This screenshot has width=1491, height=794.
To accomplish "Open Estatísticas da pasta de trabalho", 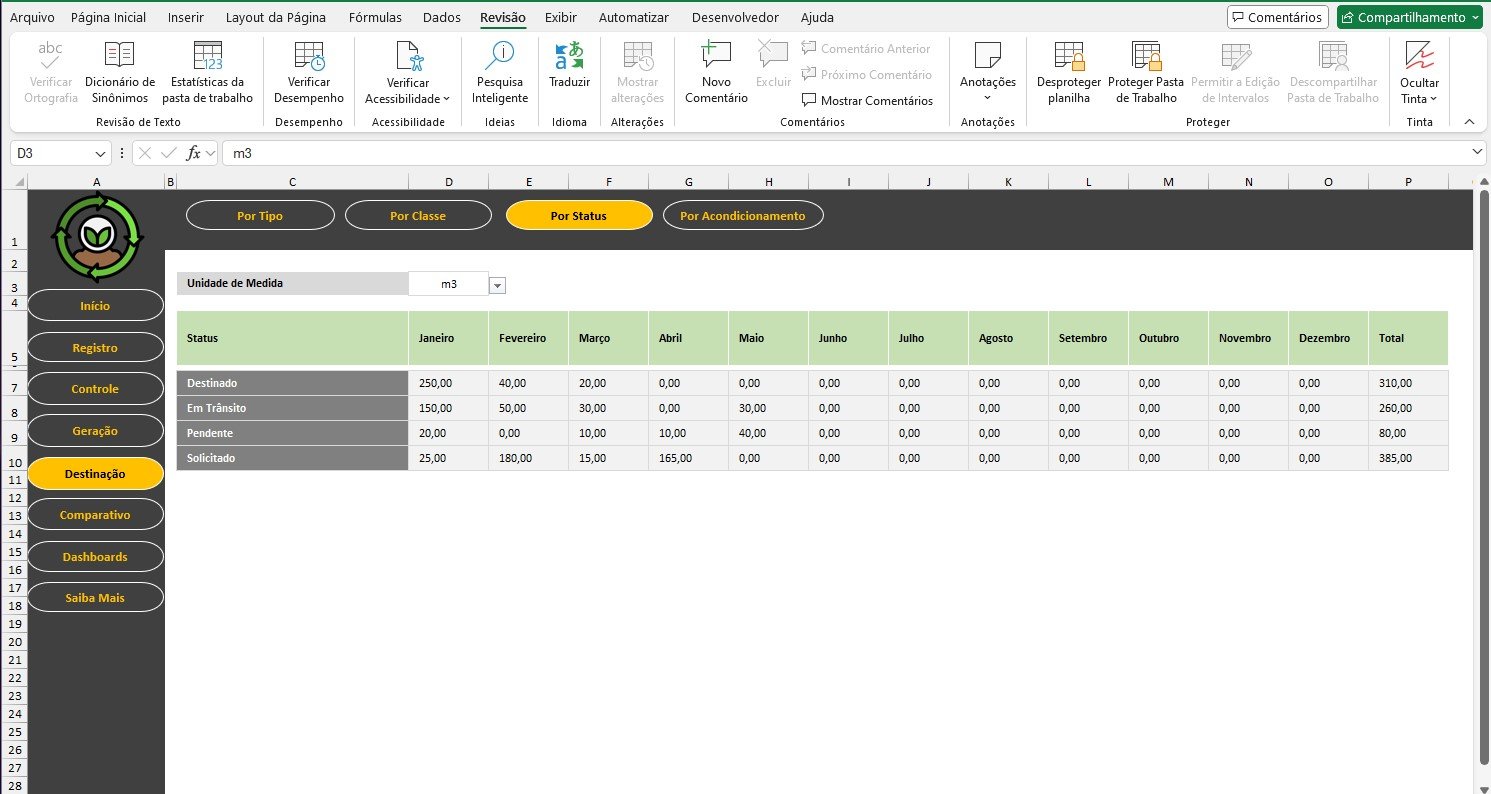I will tap(207, 57).
